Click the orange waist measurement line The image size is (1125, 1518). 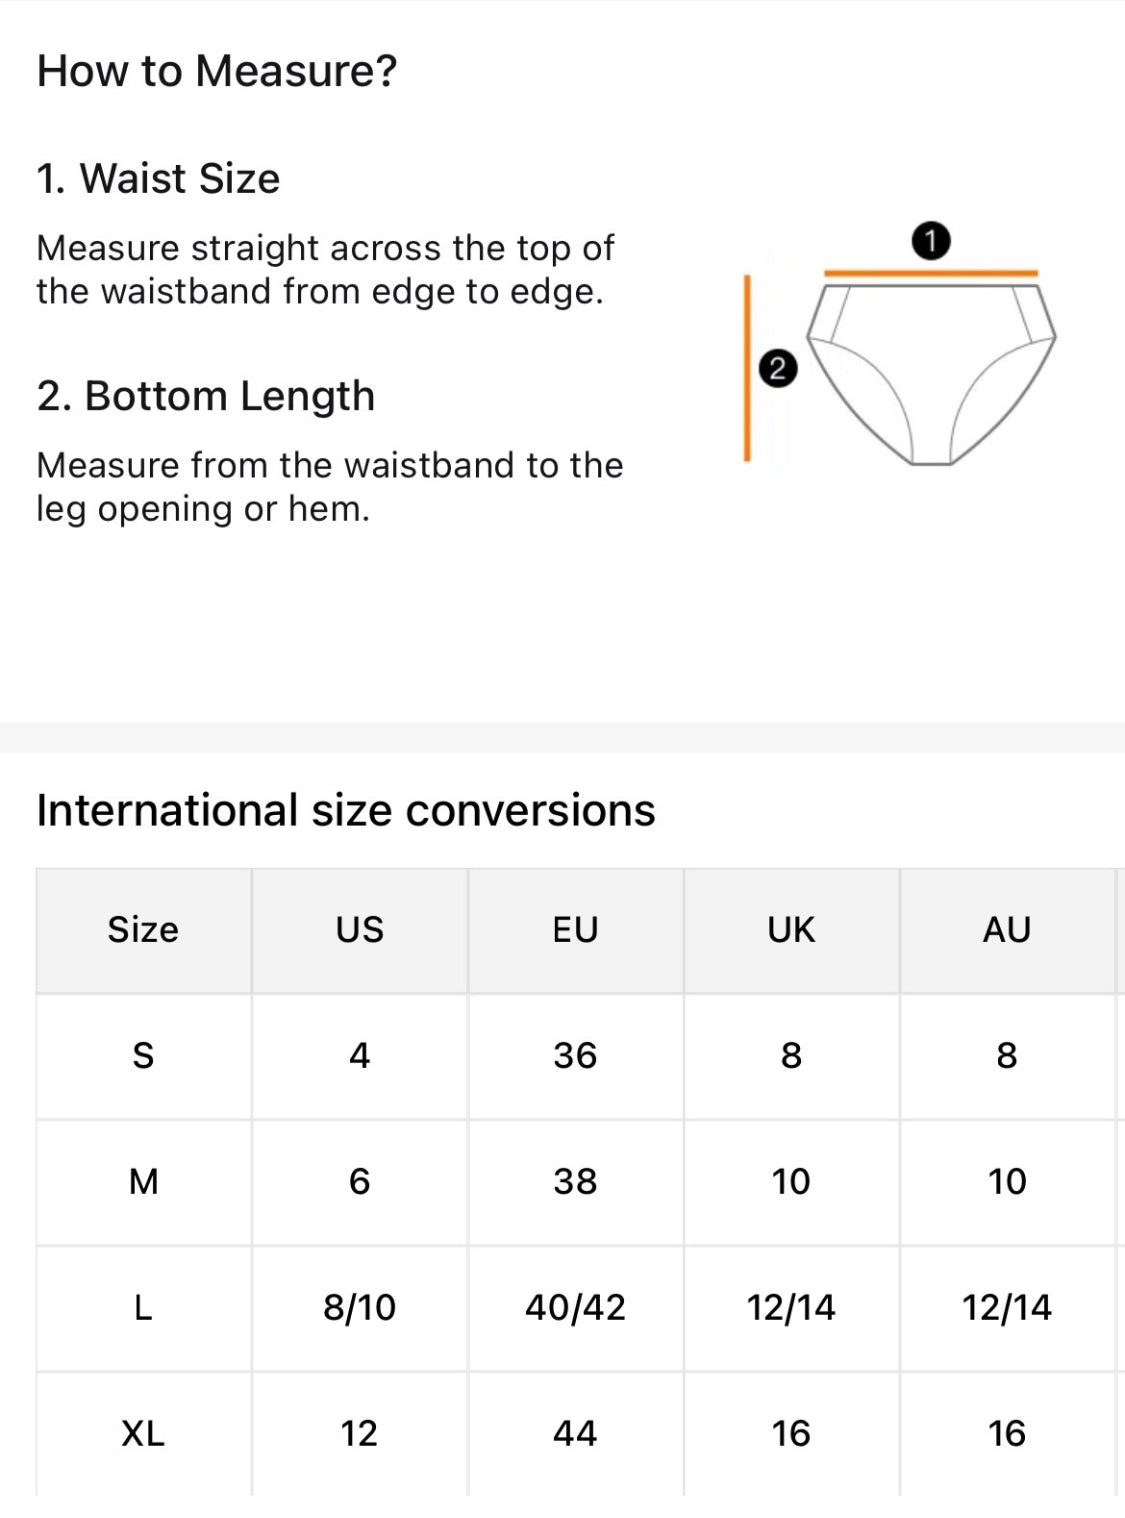[930, 272]
